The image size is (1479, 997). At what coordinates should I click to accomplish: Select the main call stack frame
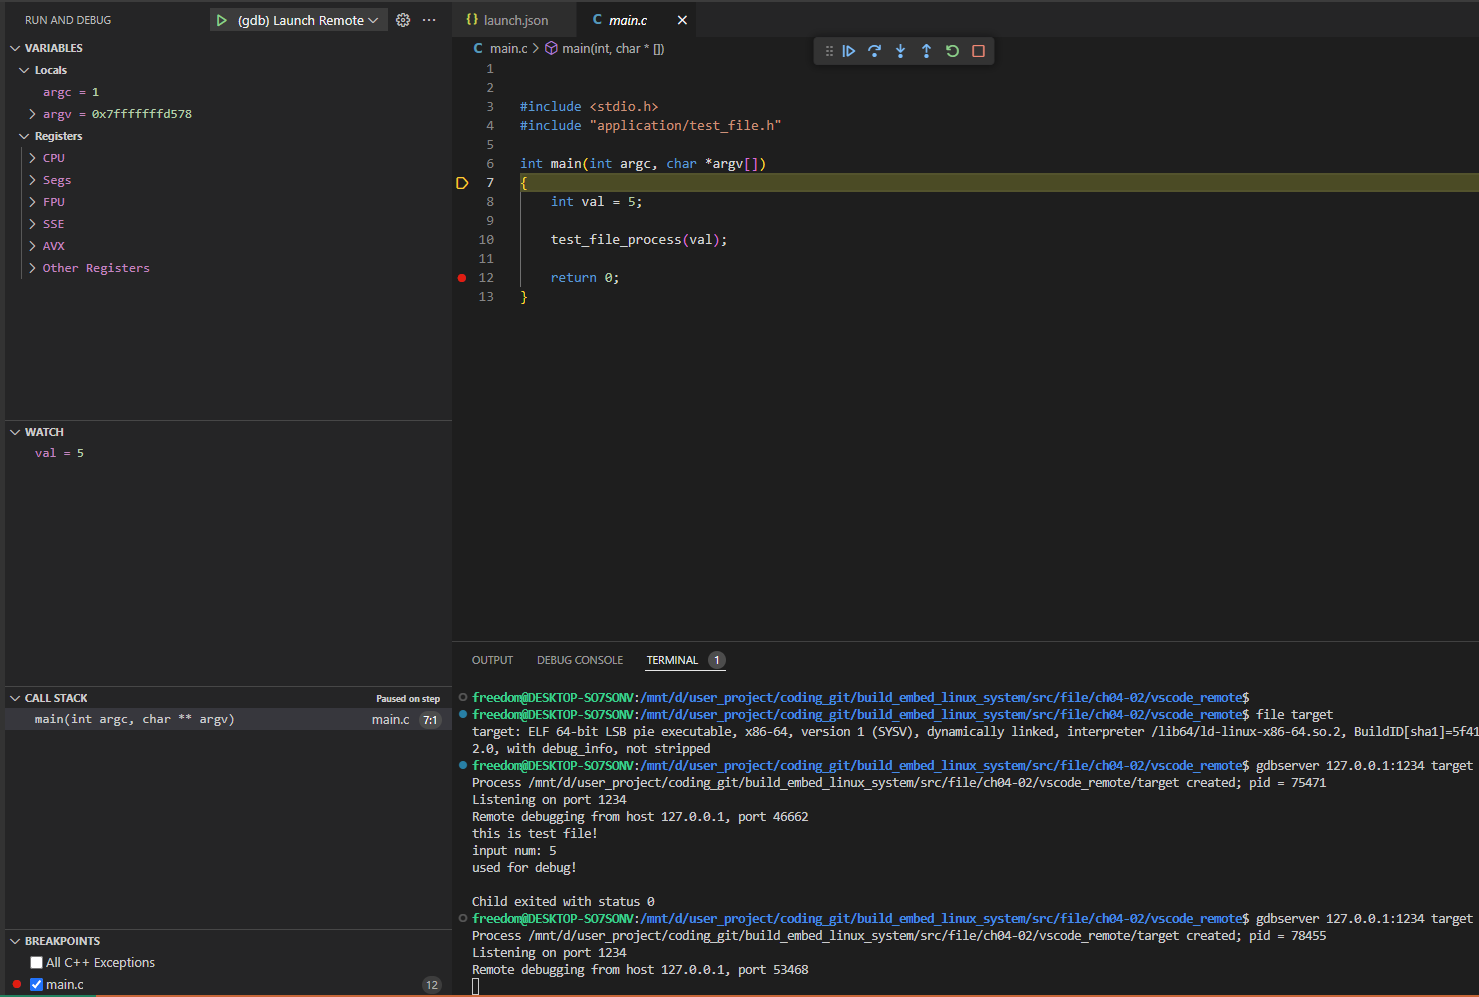point(228,719)
